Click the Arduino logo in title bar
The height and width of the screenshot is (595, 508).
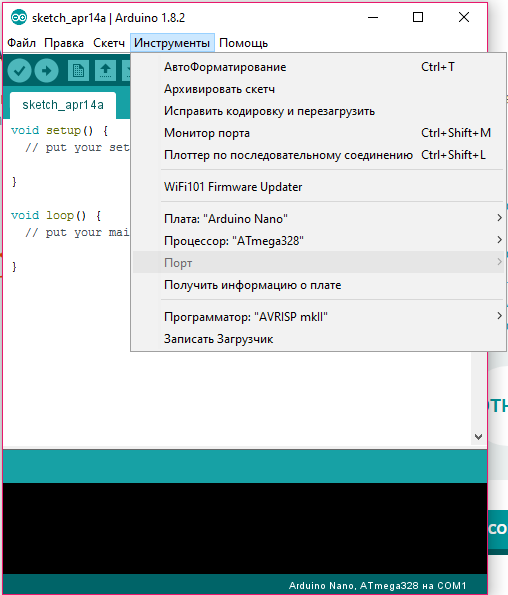pyautogui.click(x=19, y=17)
